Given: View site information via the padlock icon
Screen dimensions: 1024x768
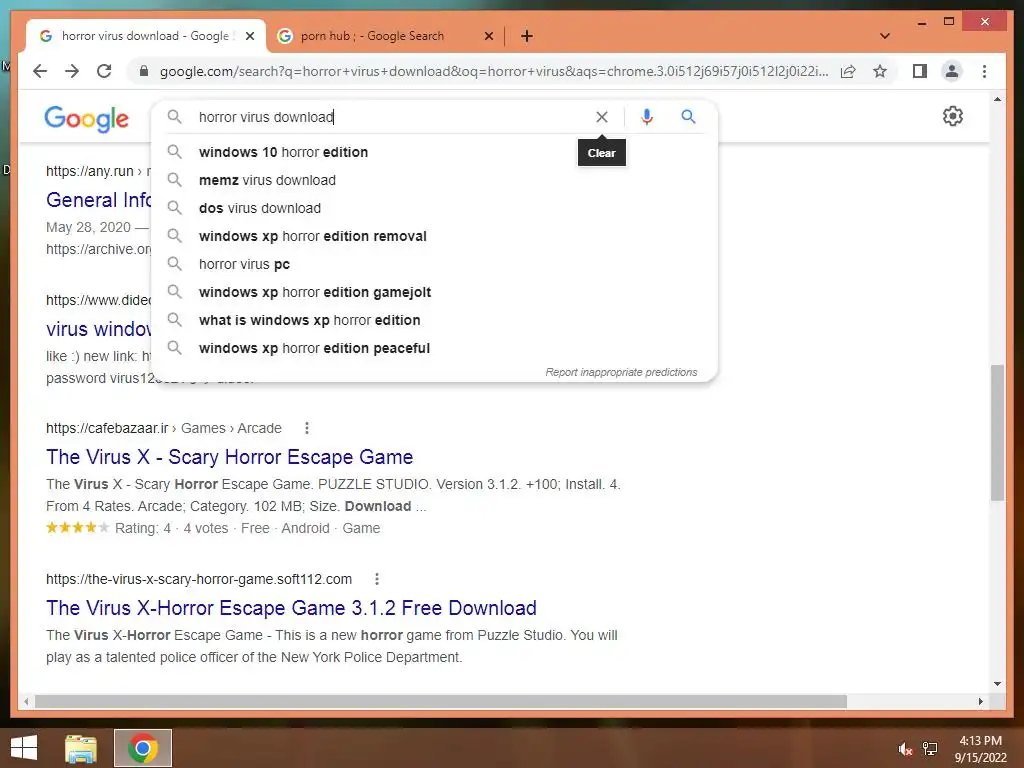Looking at the screenshot, I should (x=144, y=71).
